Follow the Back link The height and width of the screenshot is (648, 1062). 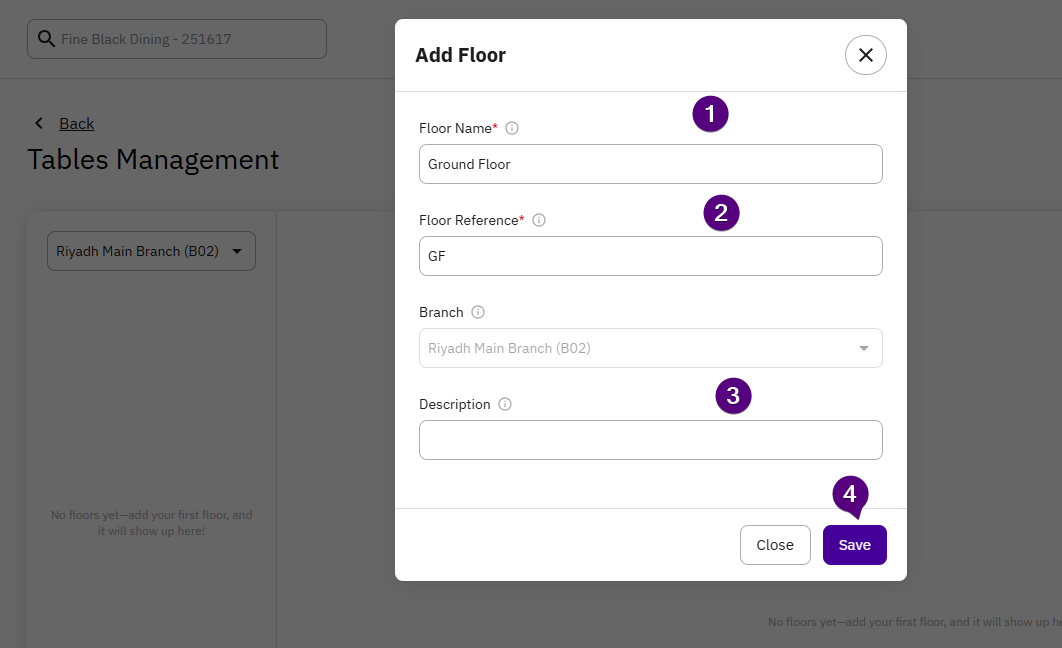tap(76, 123)
